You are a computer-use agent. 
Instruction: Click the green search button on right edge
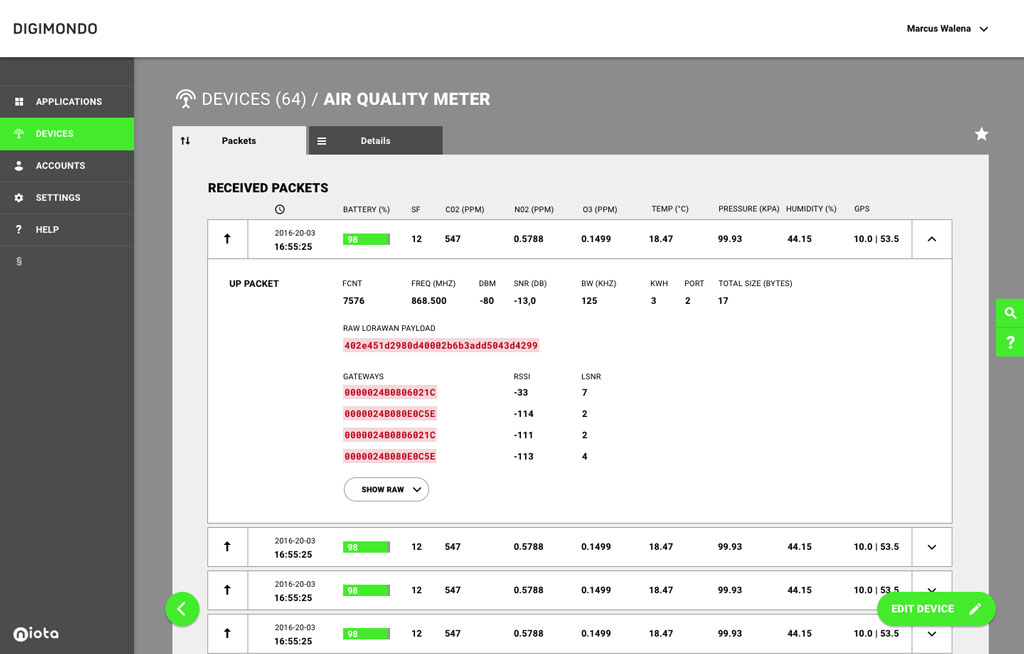[1010, 313]
